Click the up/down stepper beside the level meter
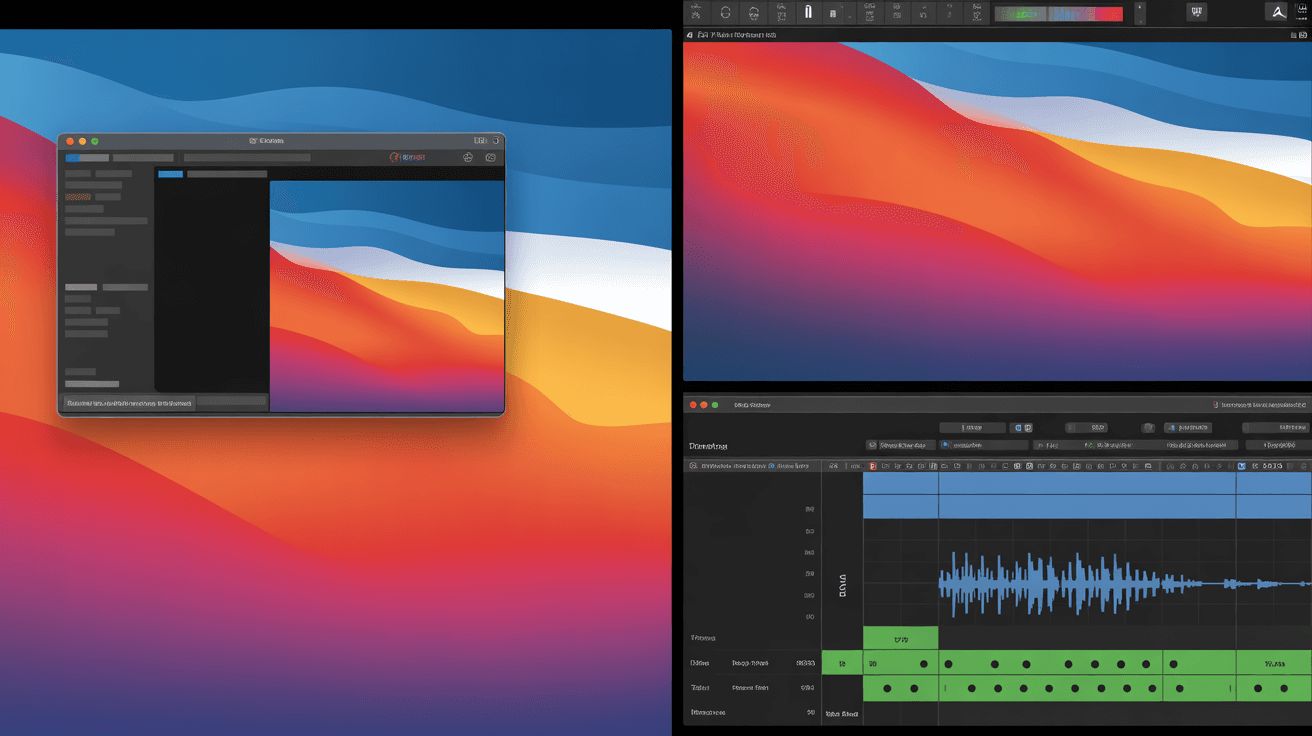This screenshot has height=736, width=1312. point(1139,13)
